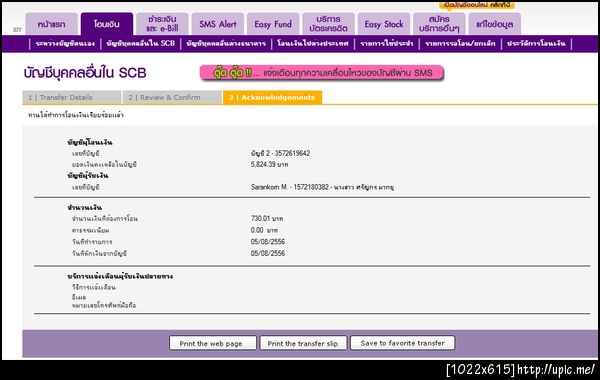Open โอนเงินไปต่างประเทศ submenu item
Image resolution: width=600 pixels, height=380 pixels.
click(313, 44)
